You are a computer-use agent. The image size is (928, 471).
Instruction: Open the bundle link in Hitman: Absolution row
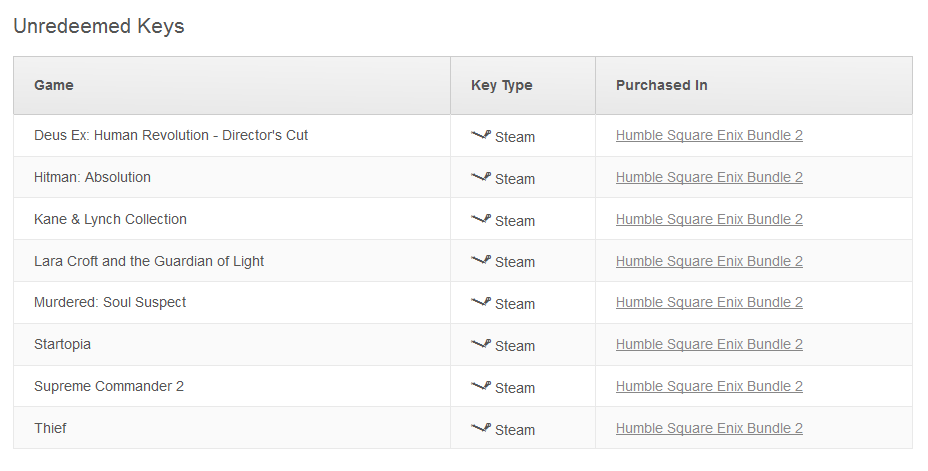click(709, 177)
